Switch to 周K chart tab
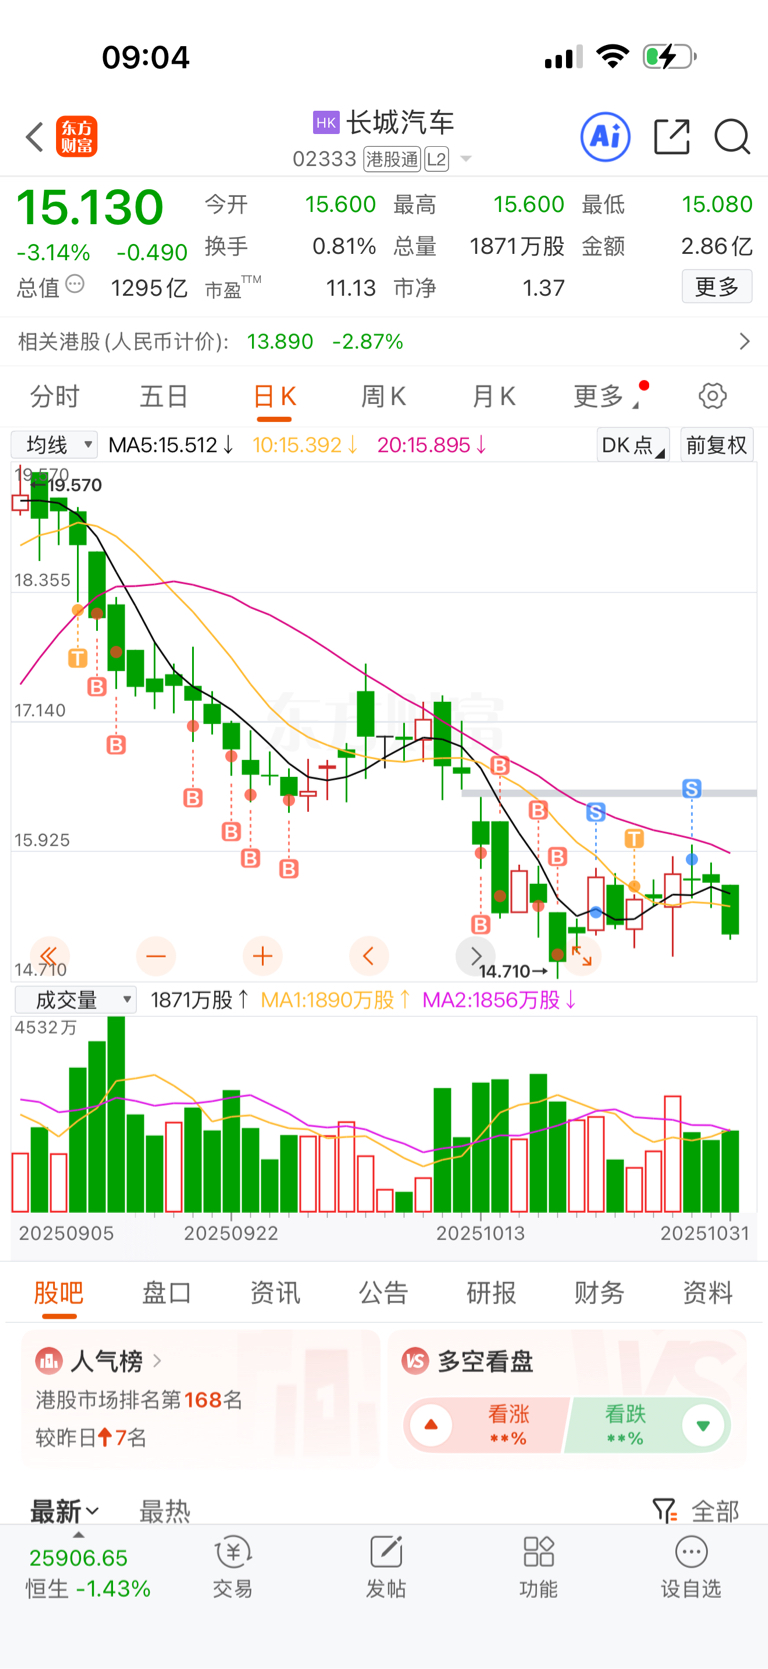 click(x=383, y=396)
